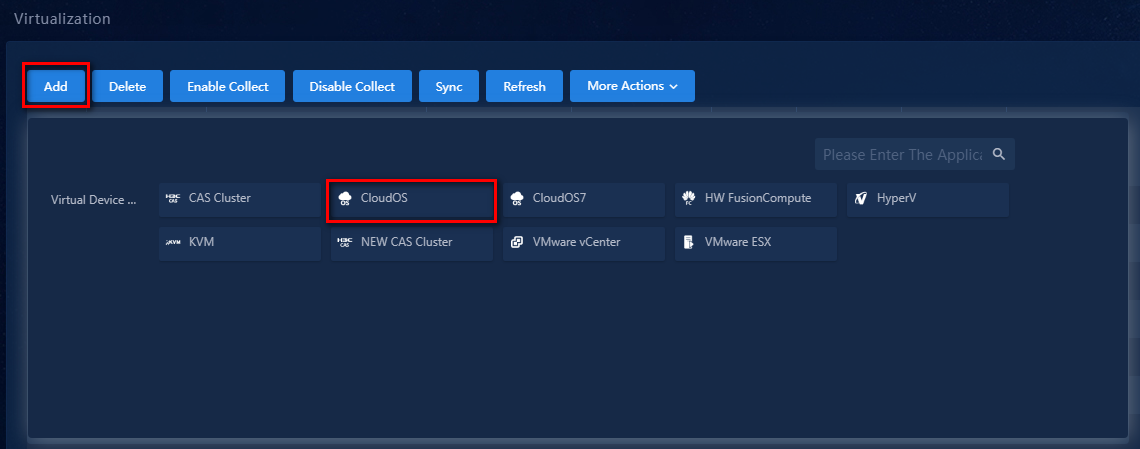Image resolution: width=1140 pixels, height=449 pixels.
Task: Choose the NEW CAS Cluster label
Action: (406, 242)
